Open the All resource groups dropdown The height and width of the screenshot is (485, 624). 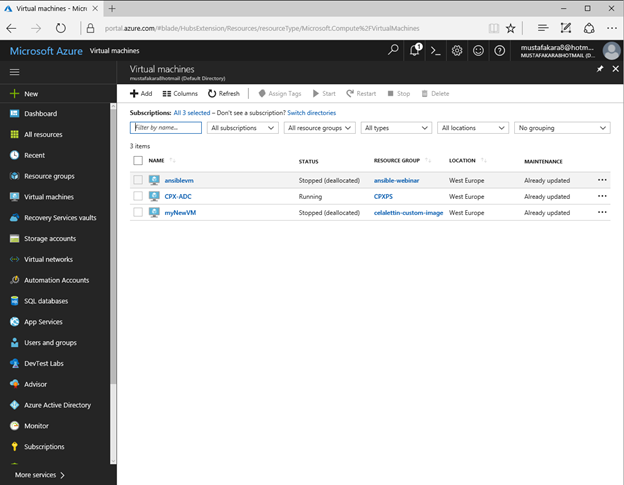320,128
